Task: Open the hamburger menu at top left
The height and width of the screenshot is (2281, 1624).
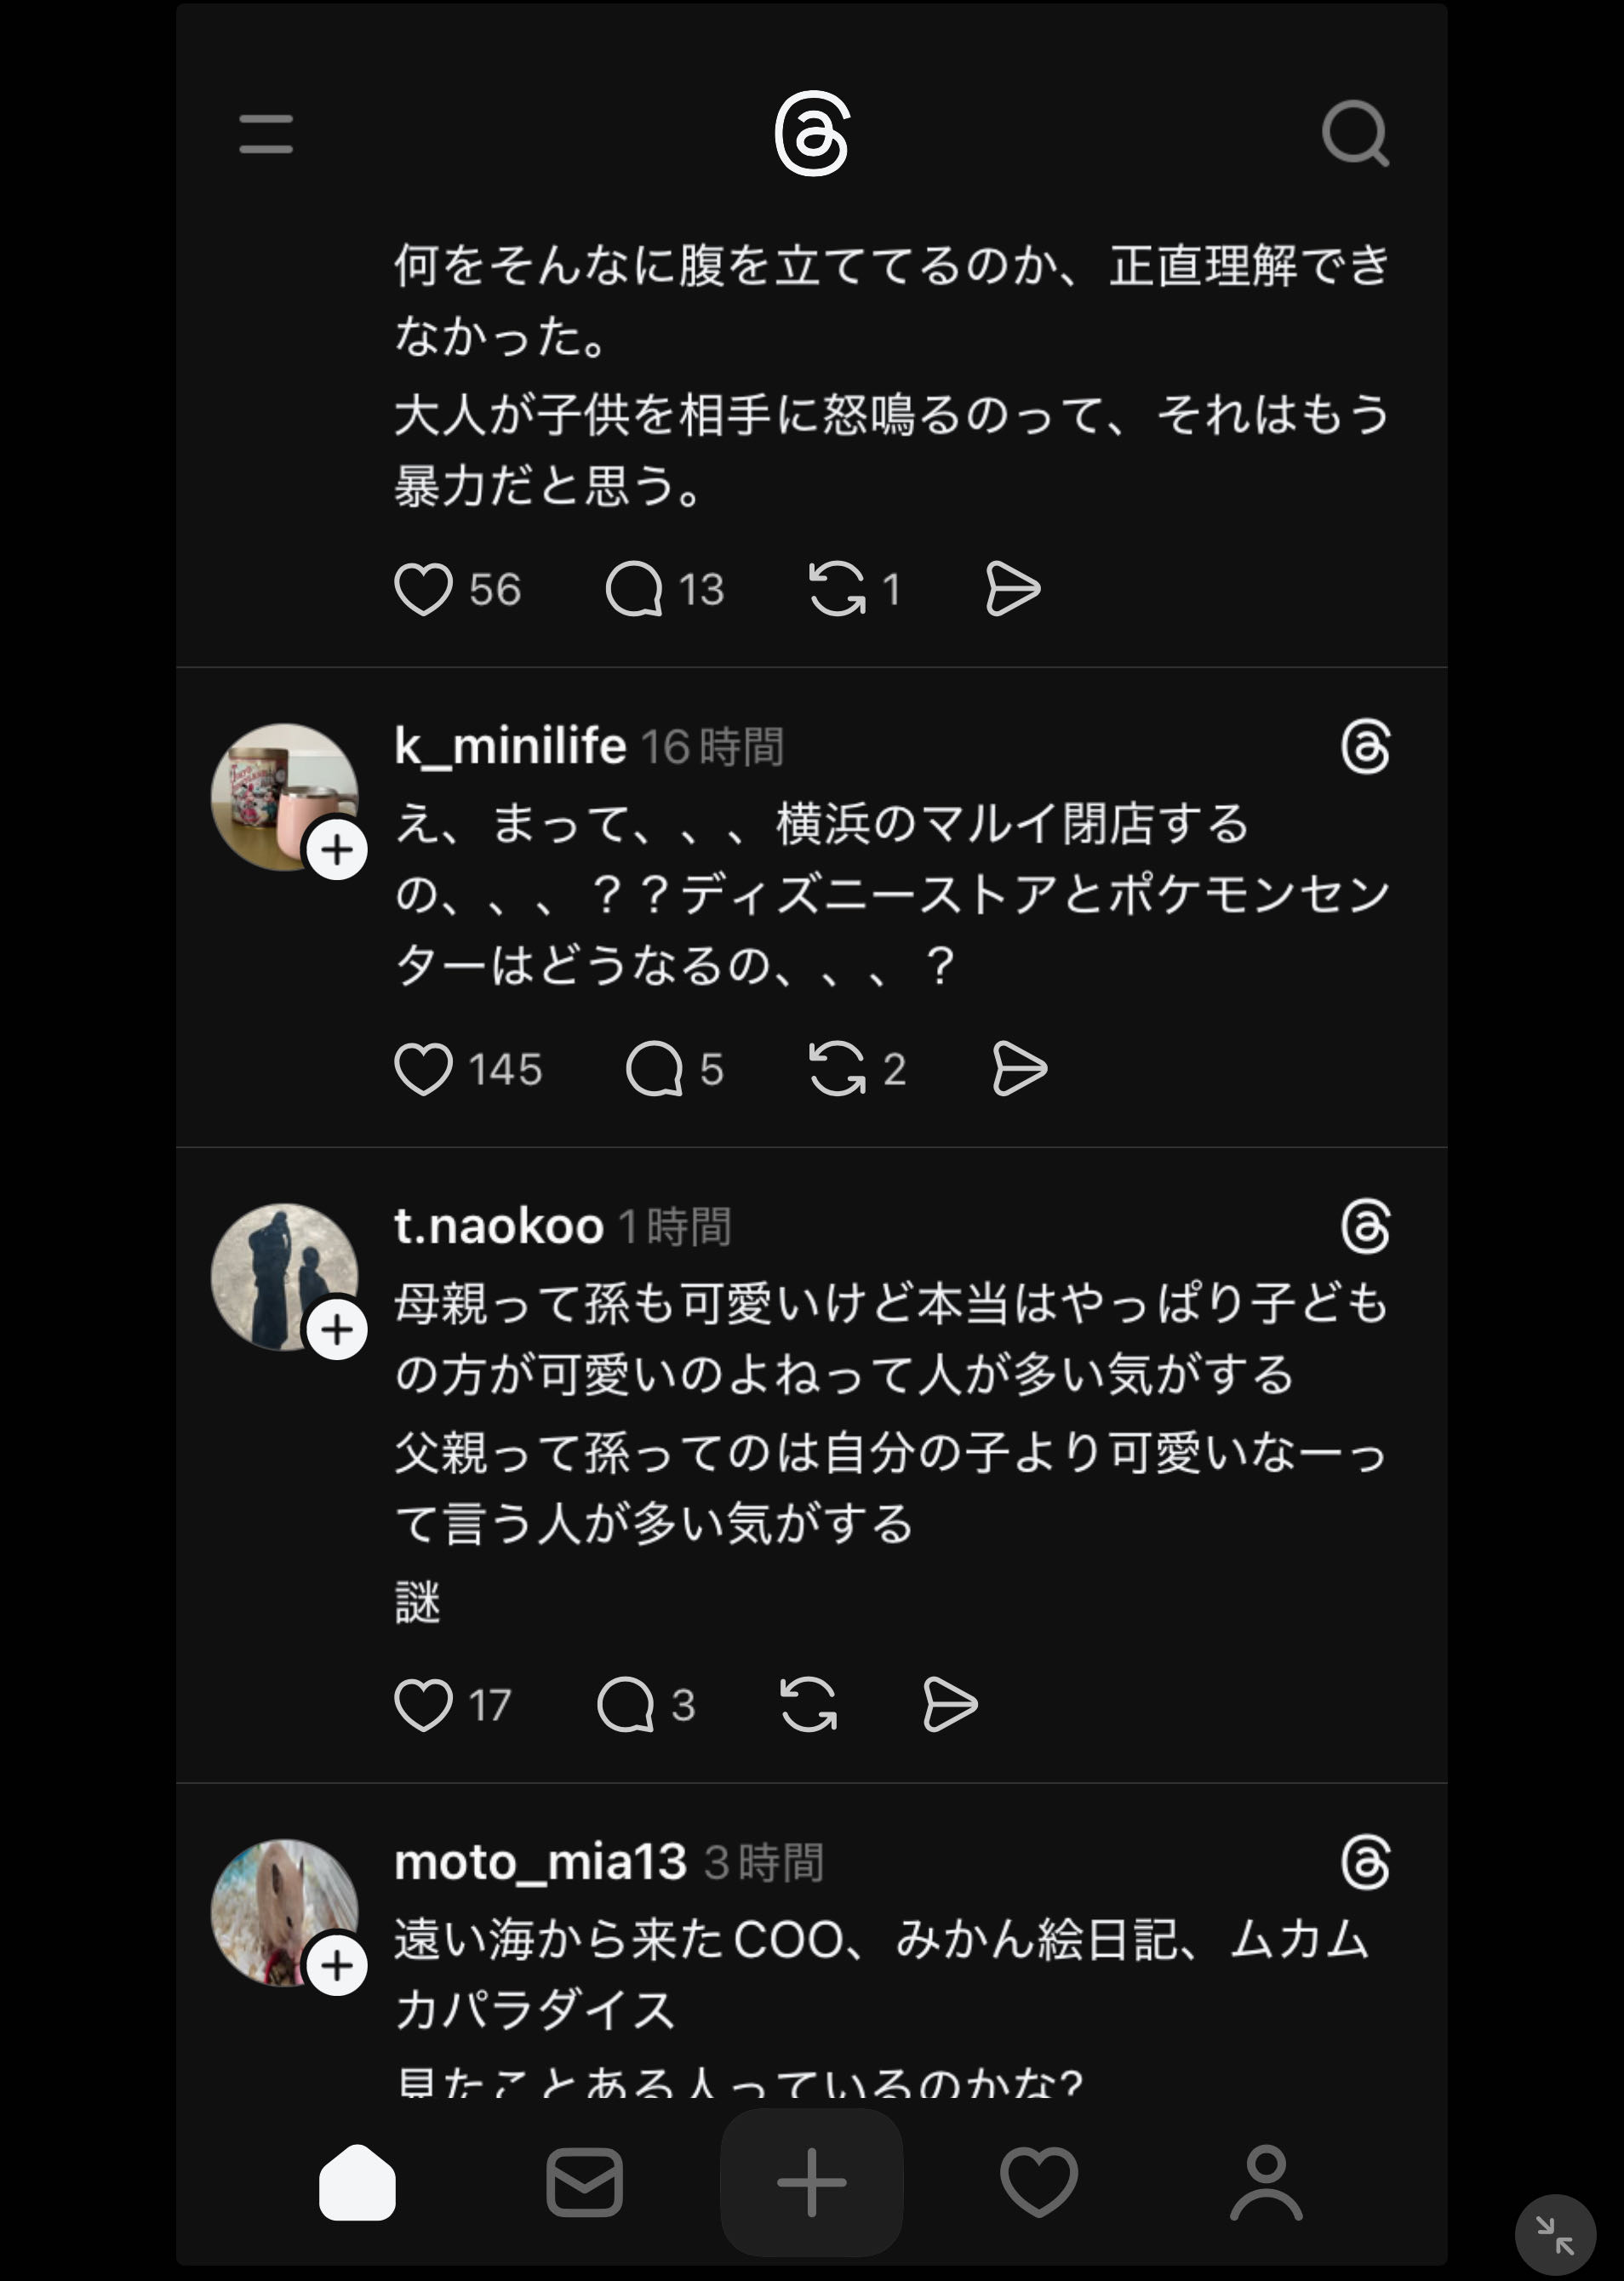Action: point(266,134)
